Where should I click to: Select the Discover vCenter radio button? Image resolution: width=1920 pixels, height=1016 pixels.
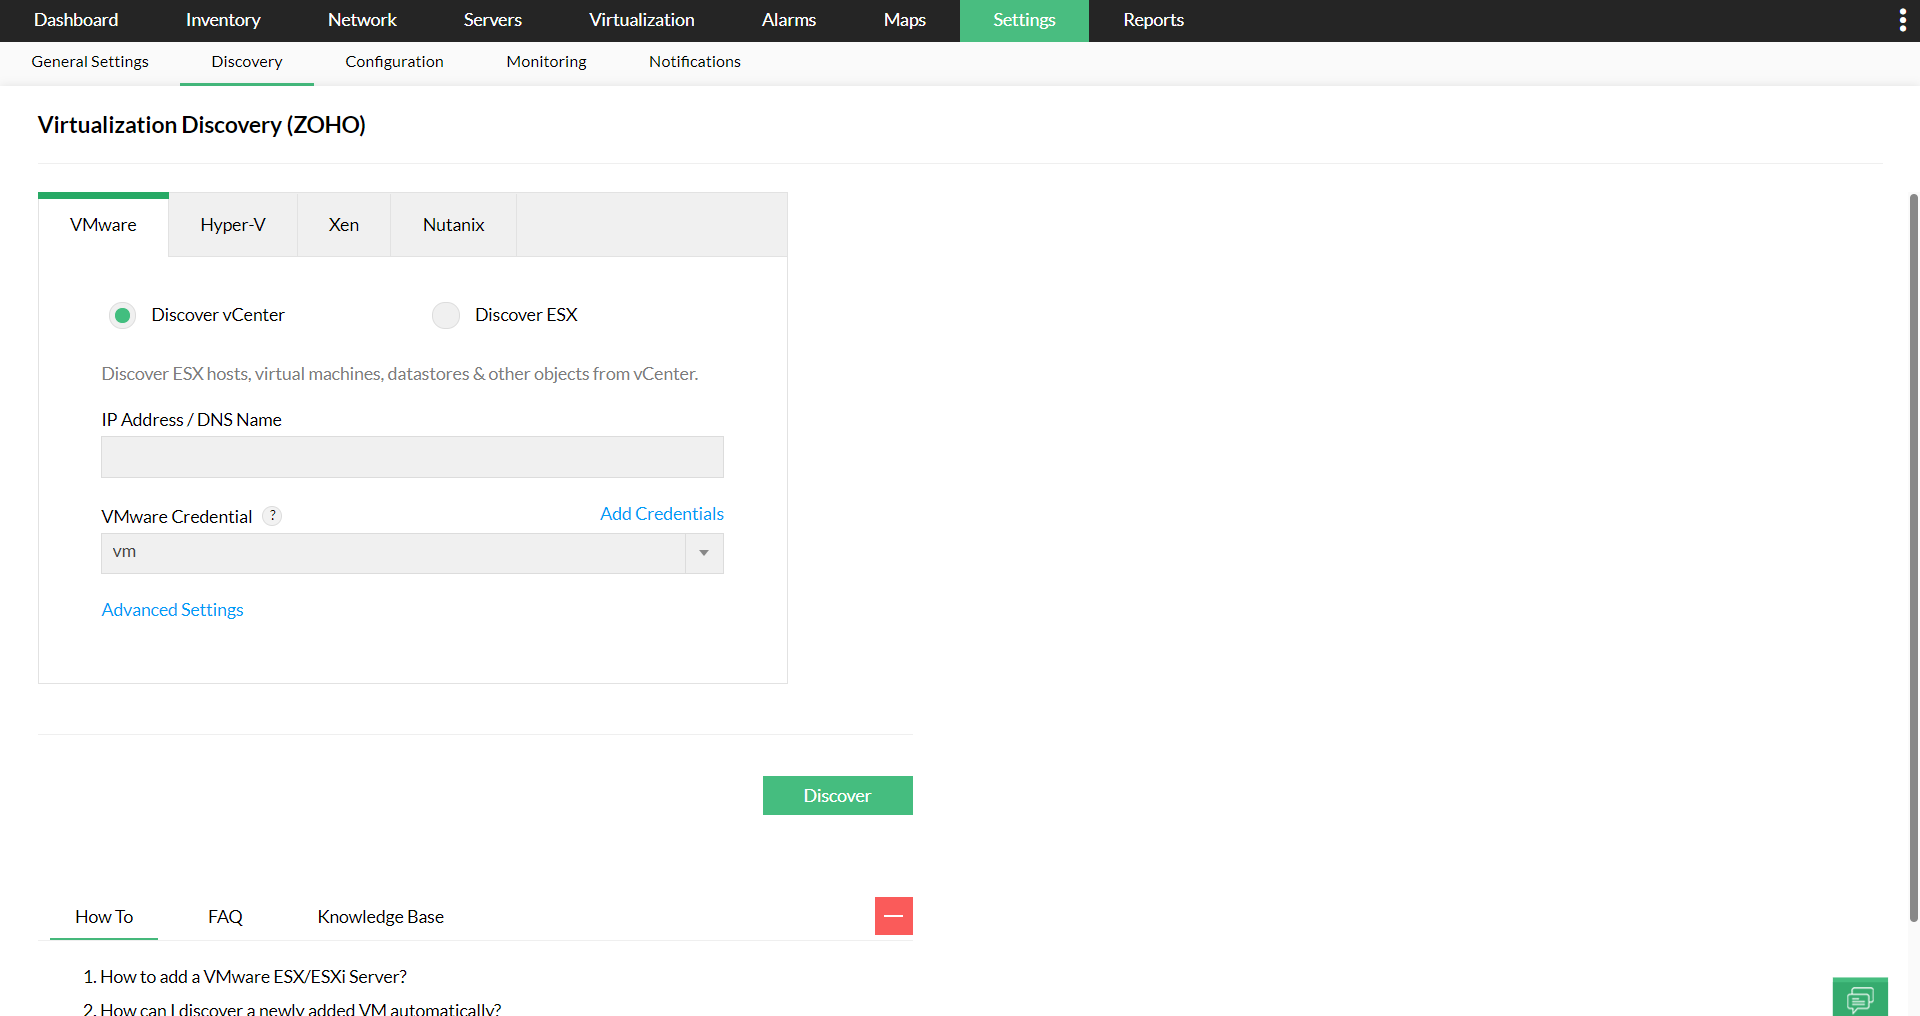click(122, 315)
